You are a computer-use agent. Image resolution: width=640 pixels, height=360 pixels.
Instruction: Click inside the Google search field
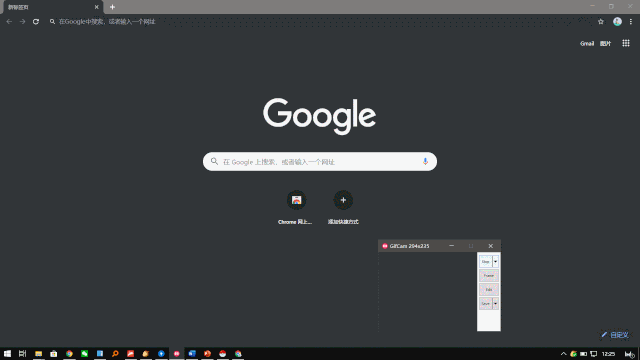(x=320, y=162)
